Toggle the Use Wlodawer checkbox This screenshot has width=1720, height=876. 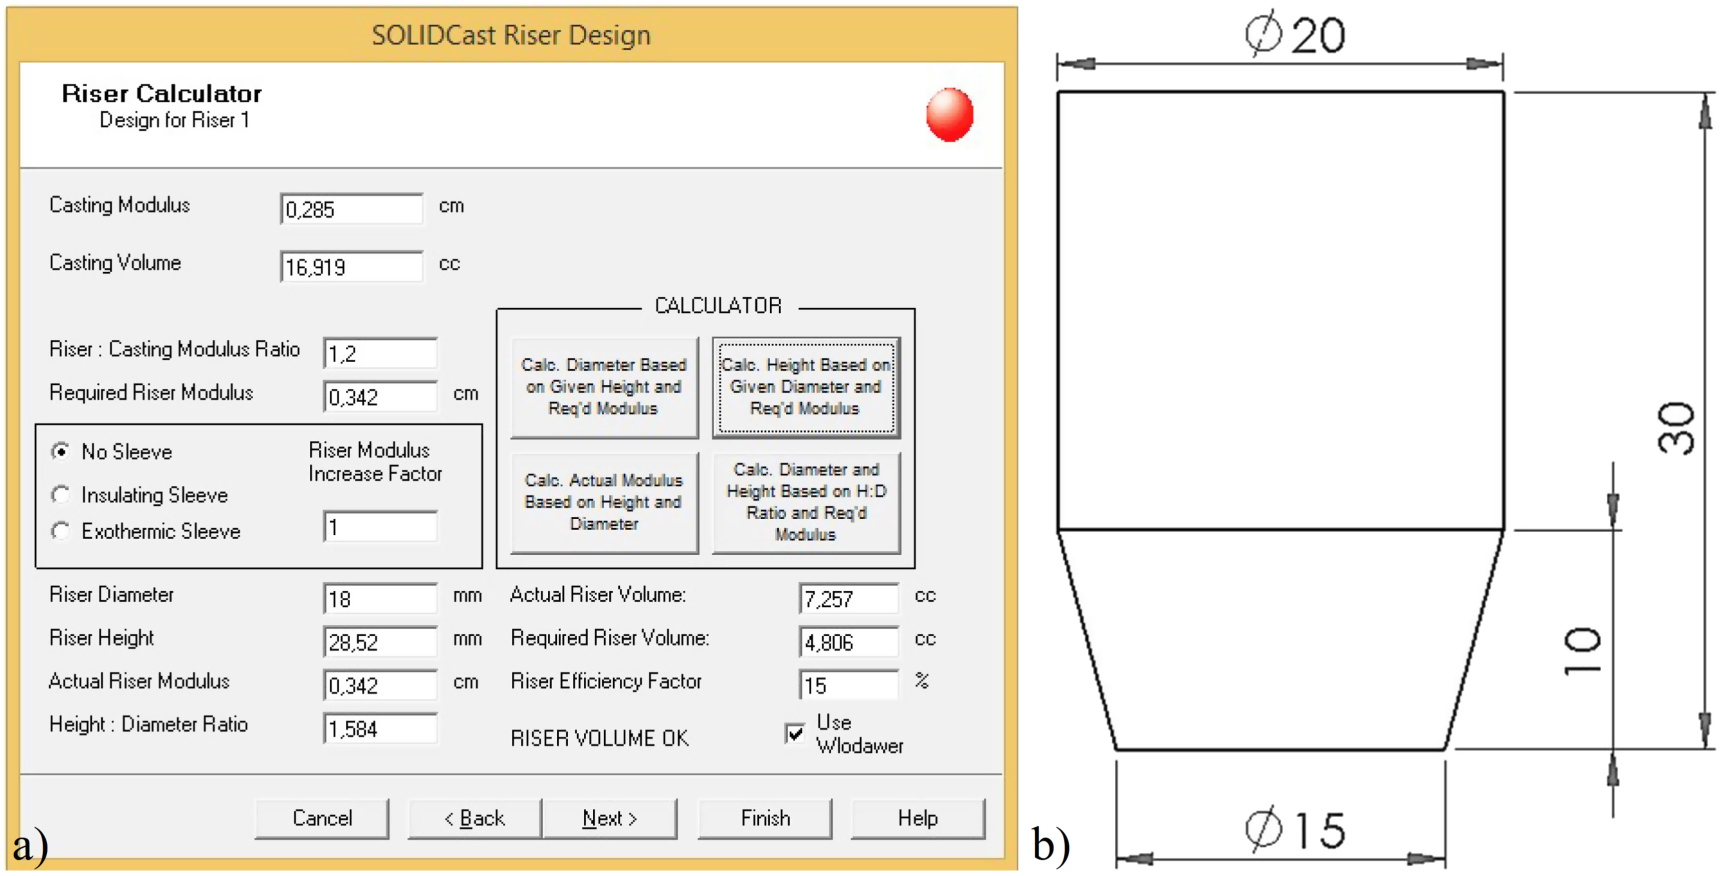795,734
